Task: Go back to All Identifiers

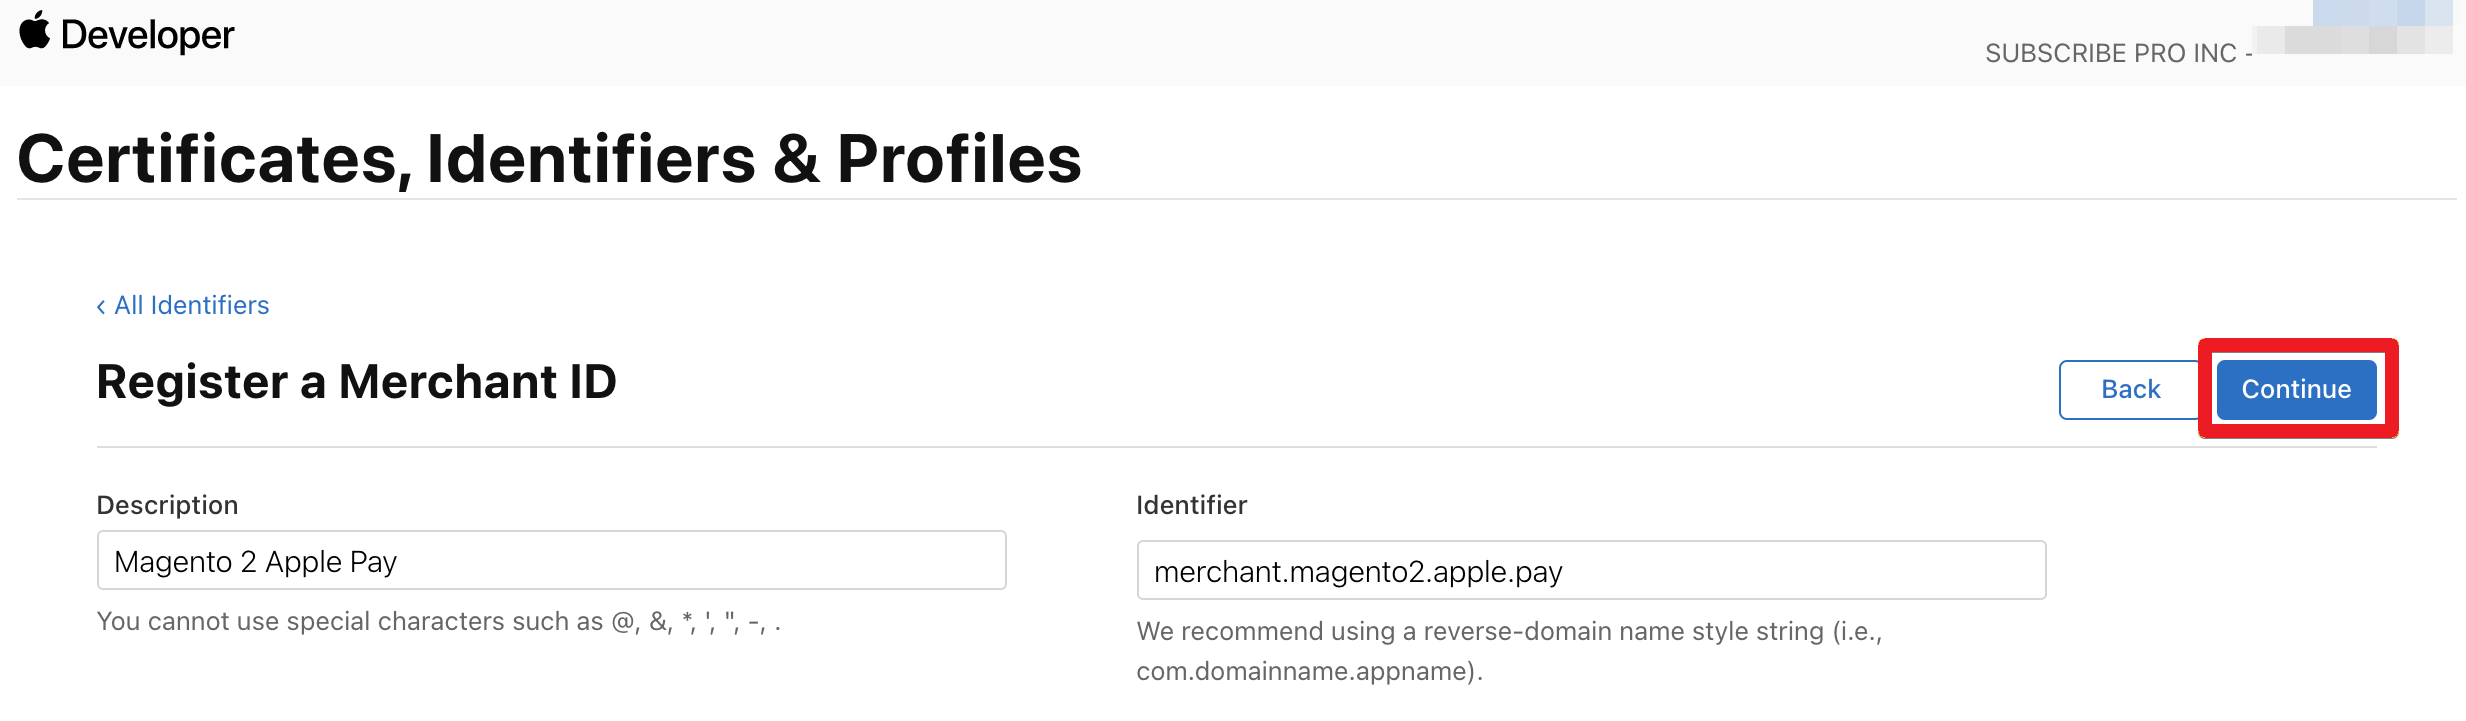Action: point(191,305)
